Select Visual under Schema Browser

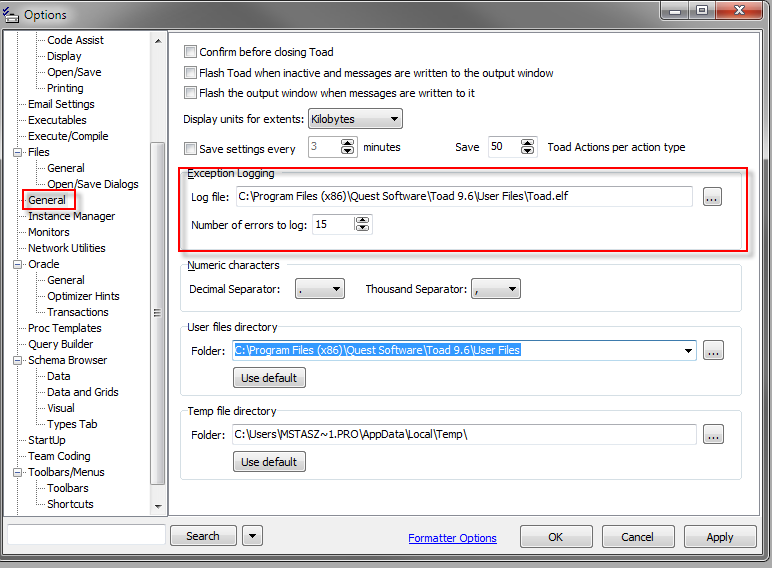point(61,408)
